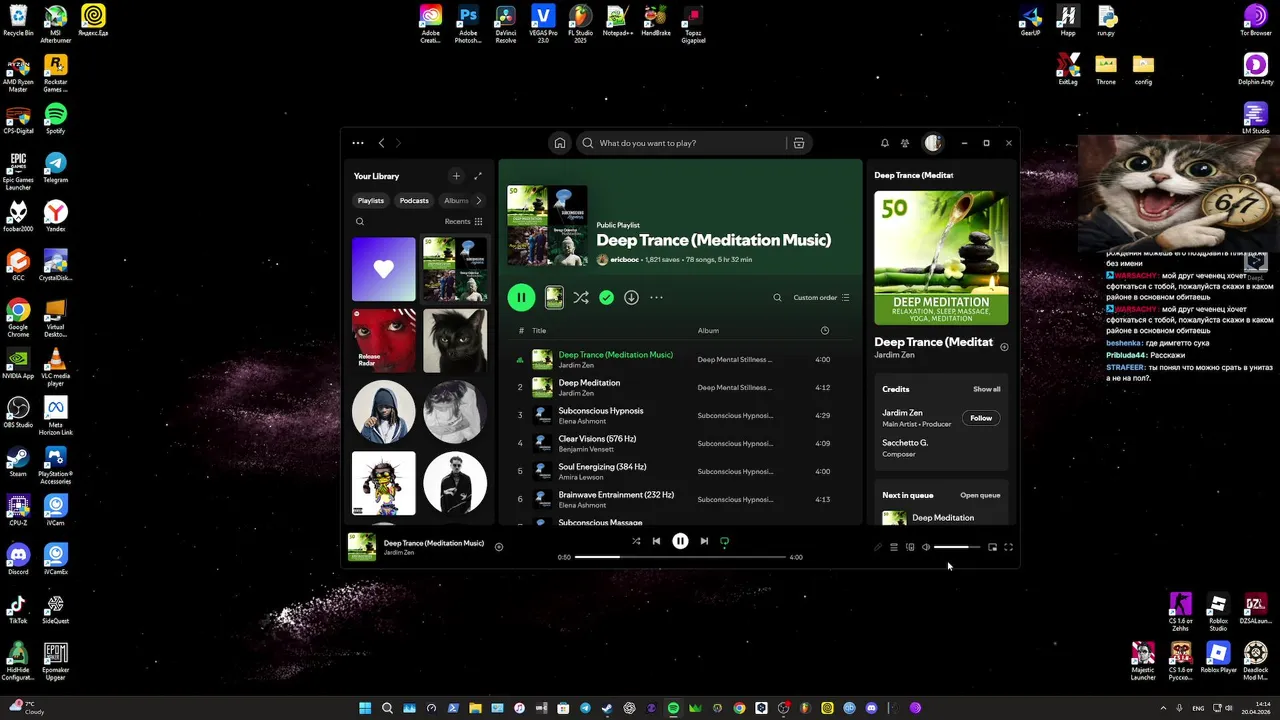Select the Playlists filter chip
The image size is (1280, 720).
(x=371, y=200)
